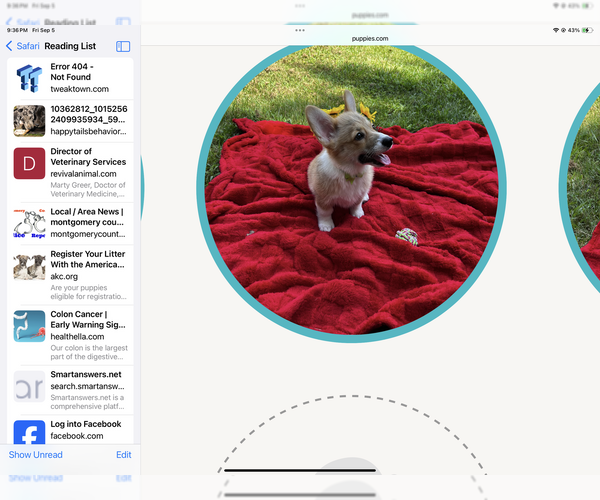Open the akc.org puppies thumbnail icon
The image size is (600, 500).
coord(29,267)
